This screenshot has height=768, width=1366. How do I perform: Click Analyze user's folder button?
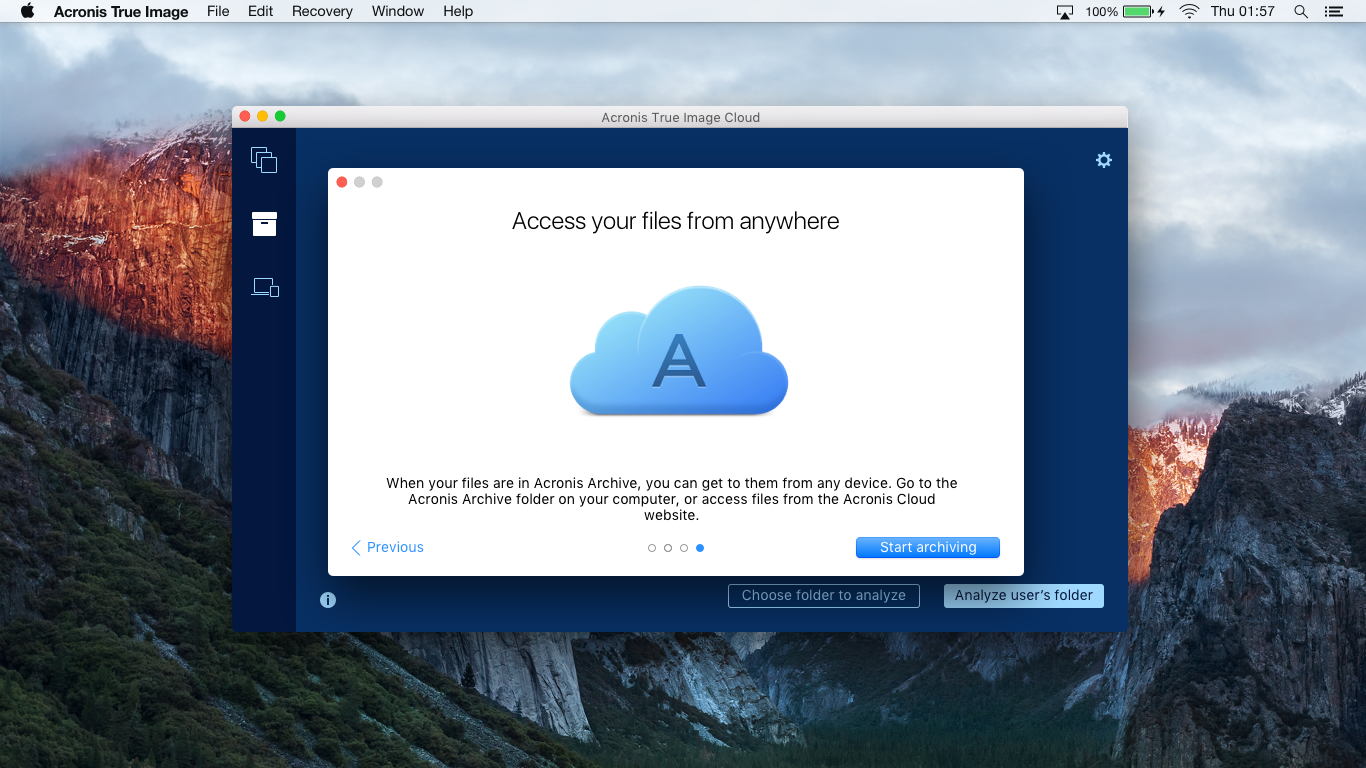click(x=1024, y=595)
